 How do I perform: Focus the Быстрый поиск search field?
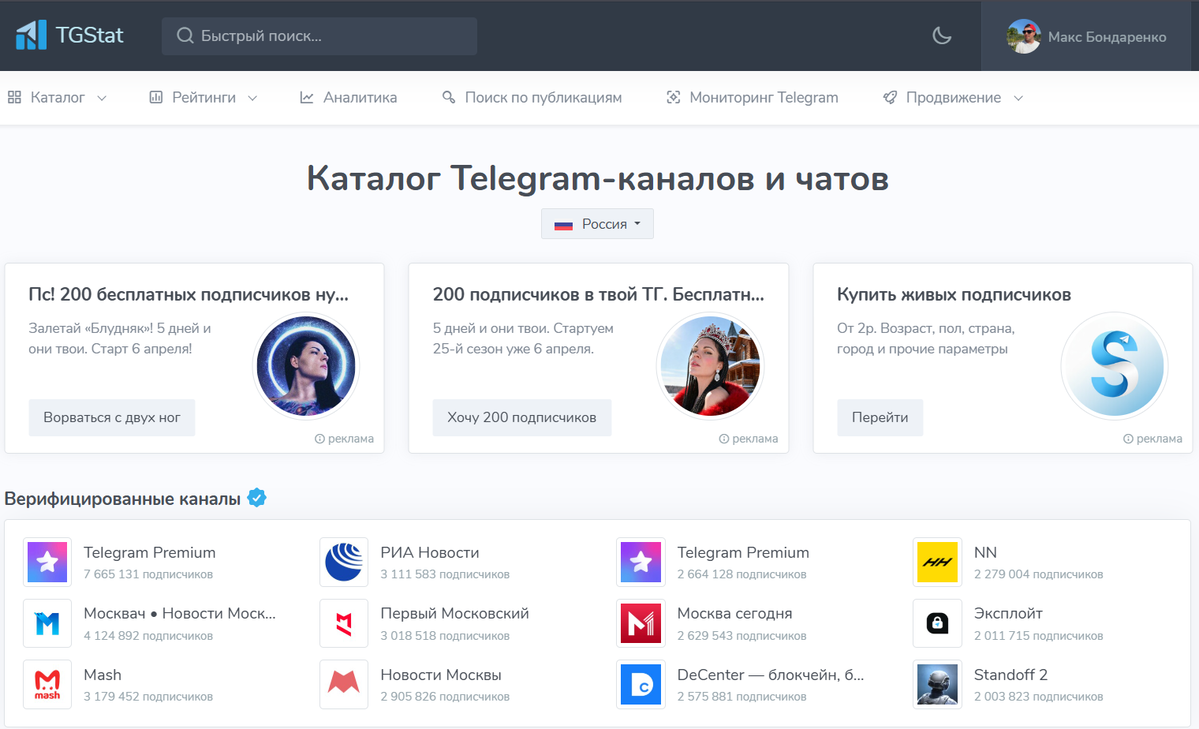(x=320, y=36)
